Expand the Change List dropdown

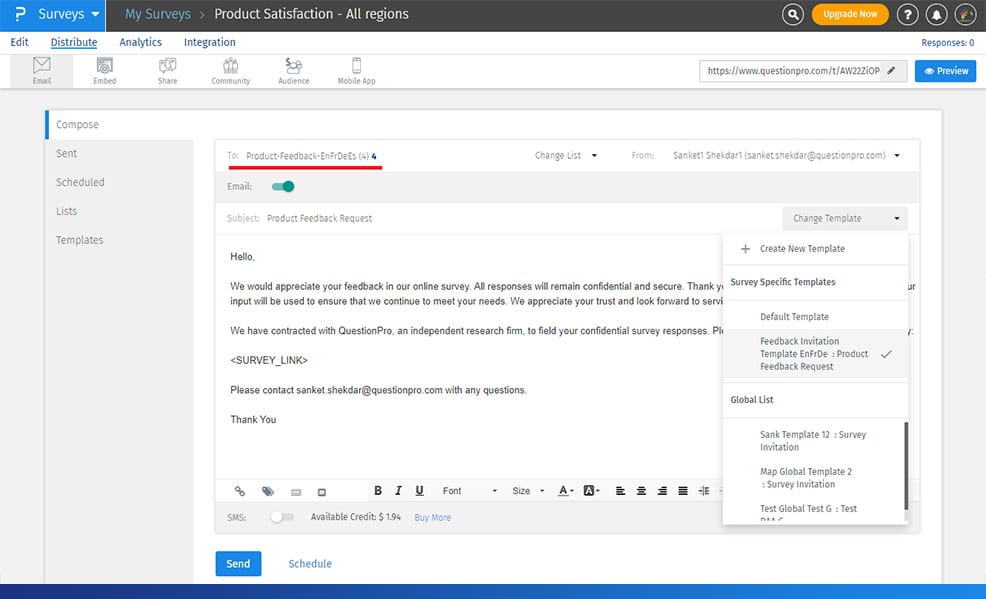566,155
